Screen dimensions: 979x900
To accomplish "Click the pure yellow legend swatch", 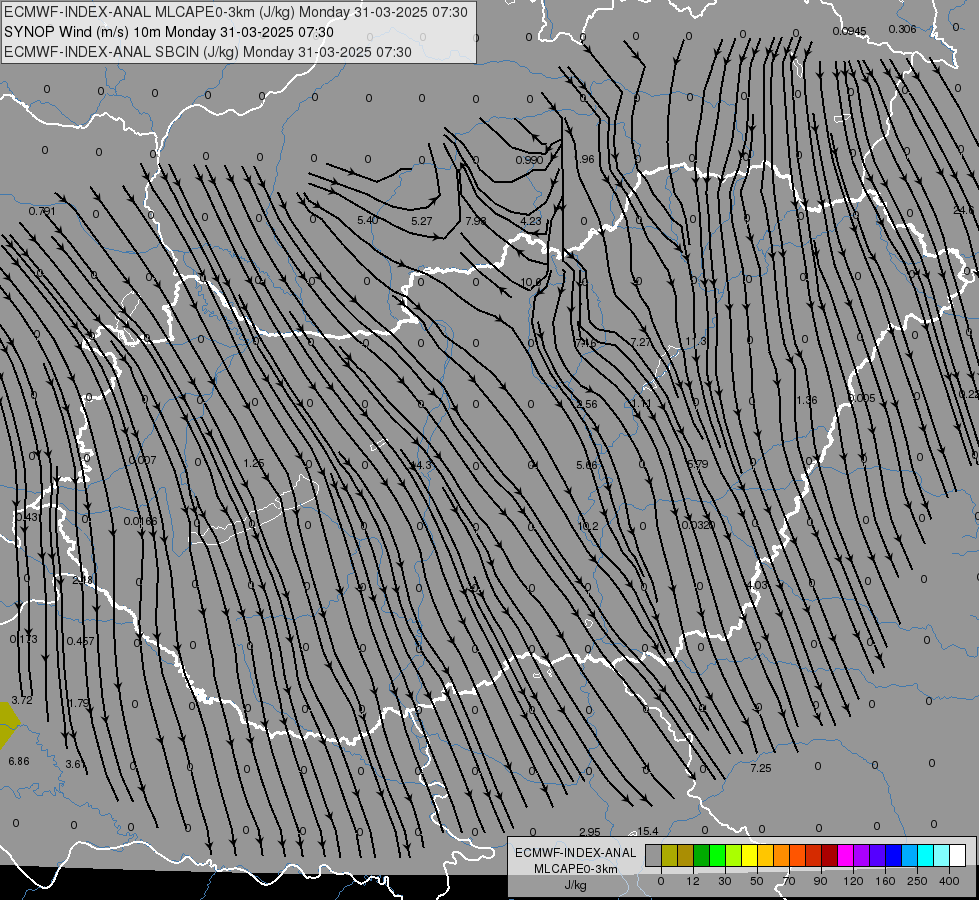I will [749, 855].
